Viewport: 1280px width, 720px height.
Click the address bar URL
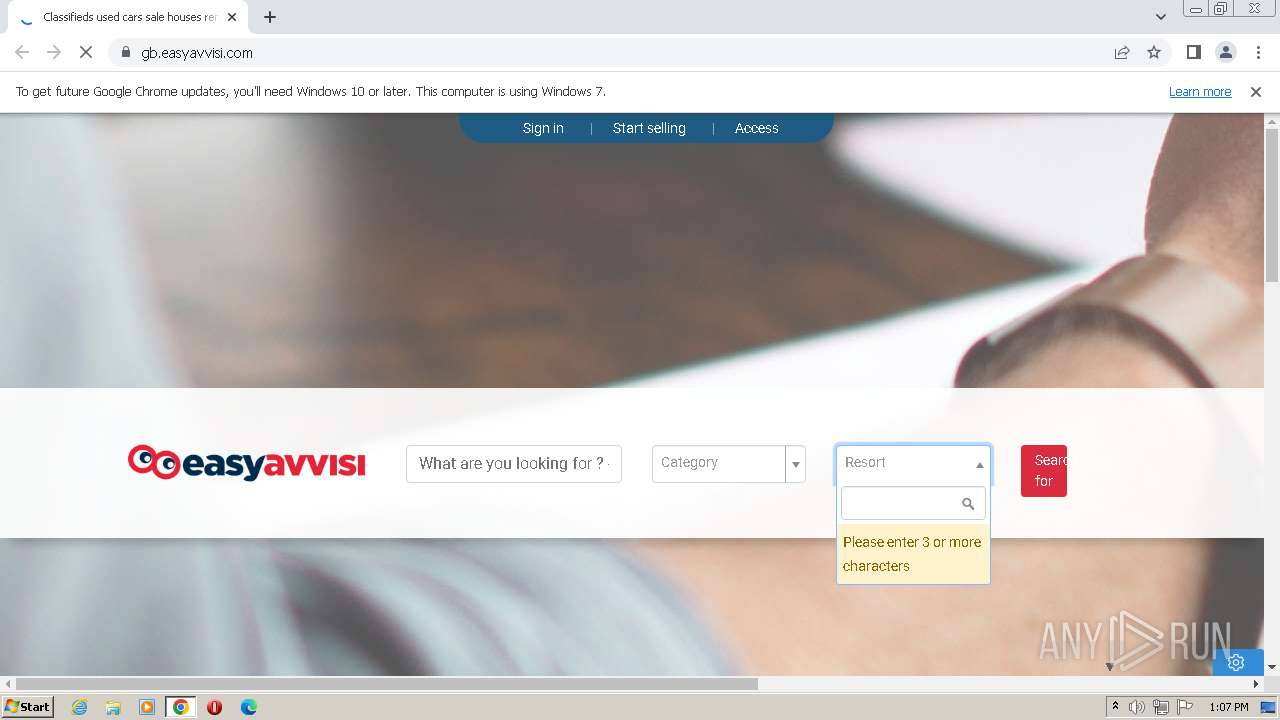pyautogui.click(x=197, y=52)
